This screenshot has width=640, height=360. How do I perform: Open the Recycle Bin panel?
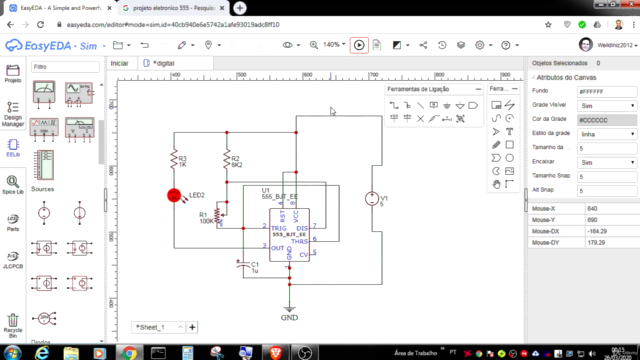(13, 326)
